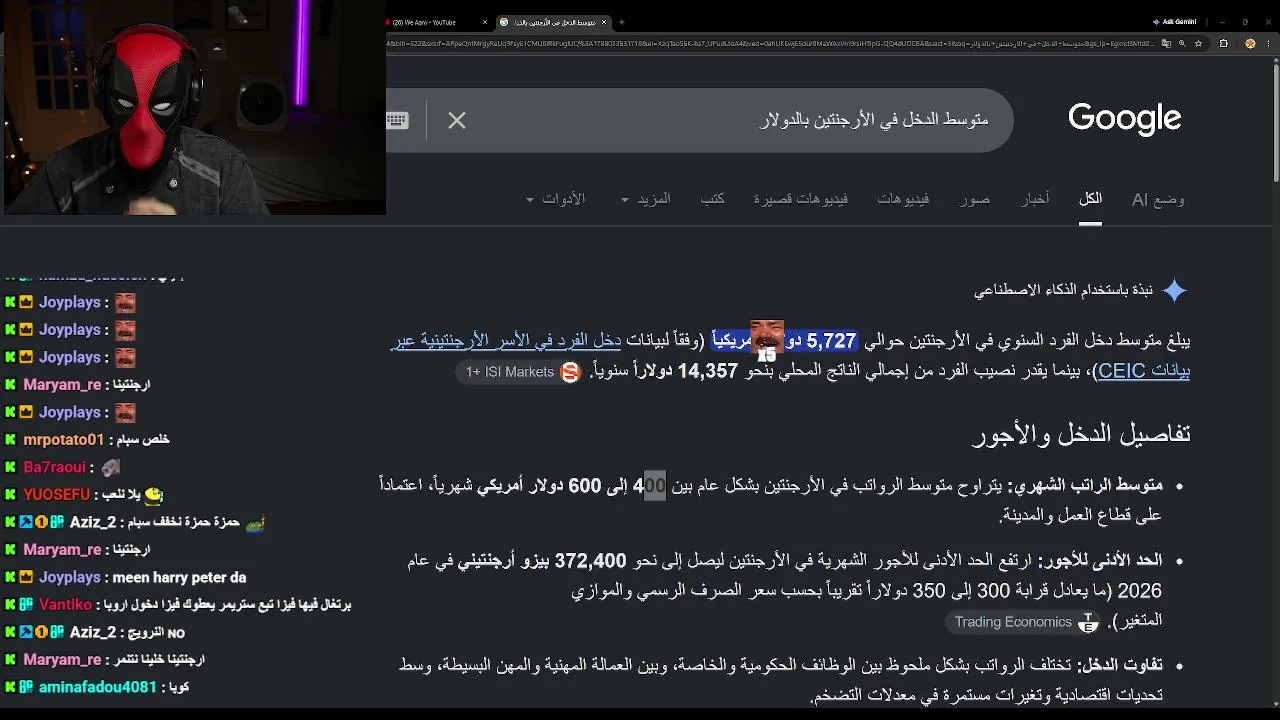
Task: Click chat username aminafadou4081
Action: pos(98,687)
